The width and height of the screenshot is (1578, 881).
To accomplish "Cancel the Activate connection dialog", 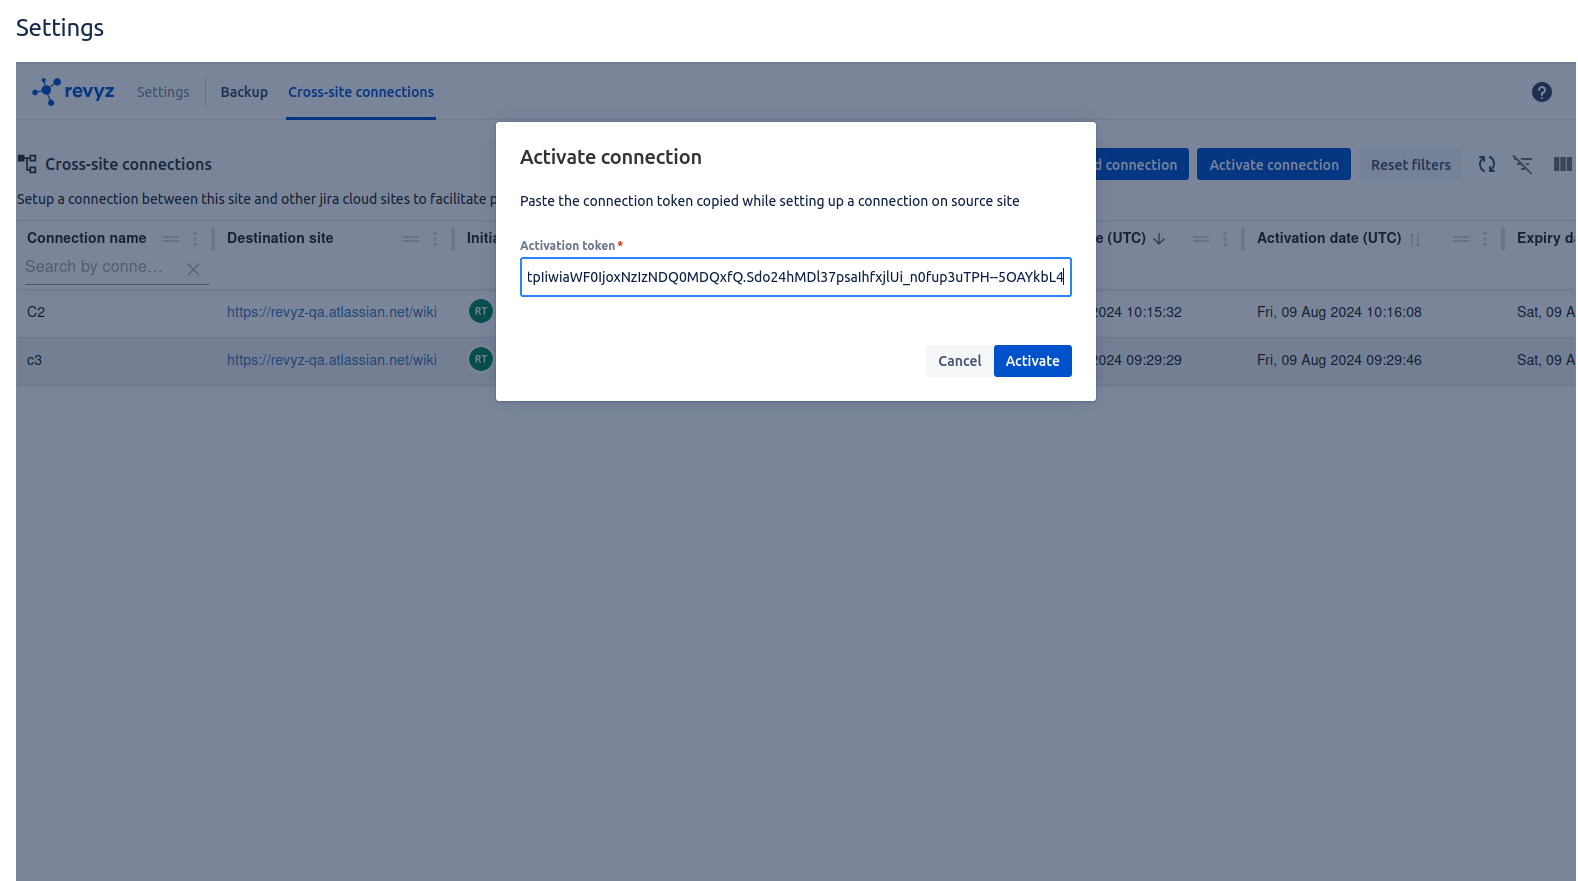I will [959, 361].
